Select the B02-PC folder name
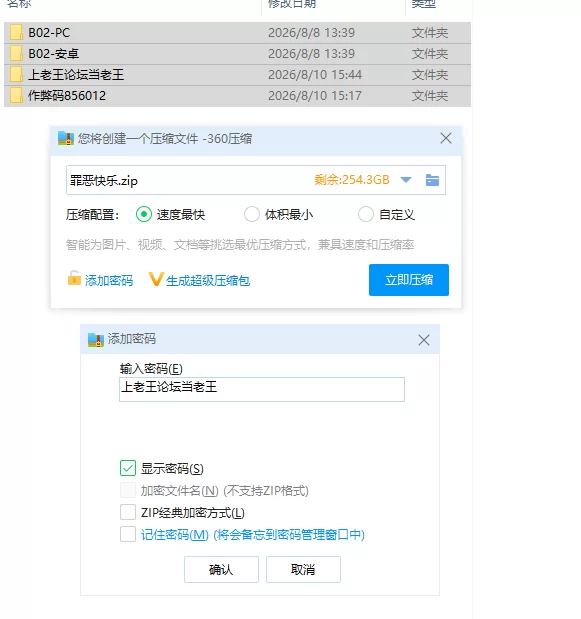The image size is (581, 619). pos(49,32)
